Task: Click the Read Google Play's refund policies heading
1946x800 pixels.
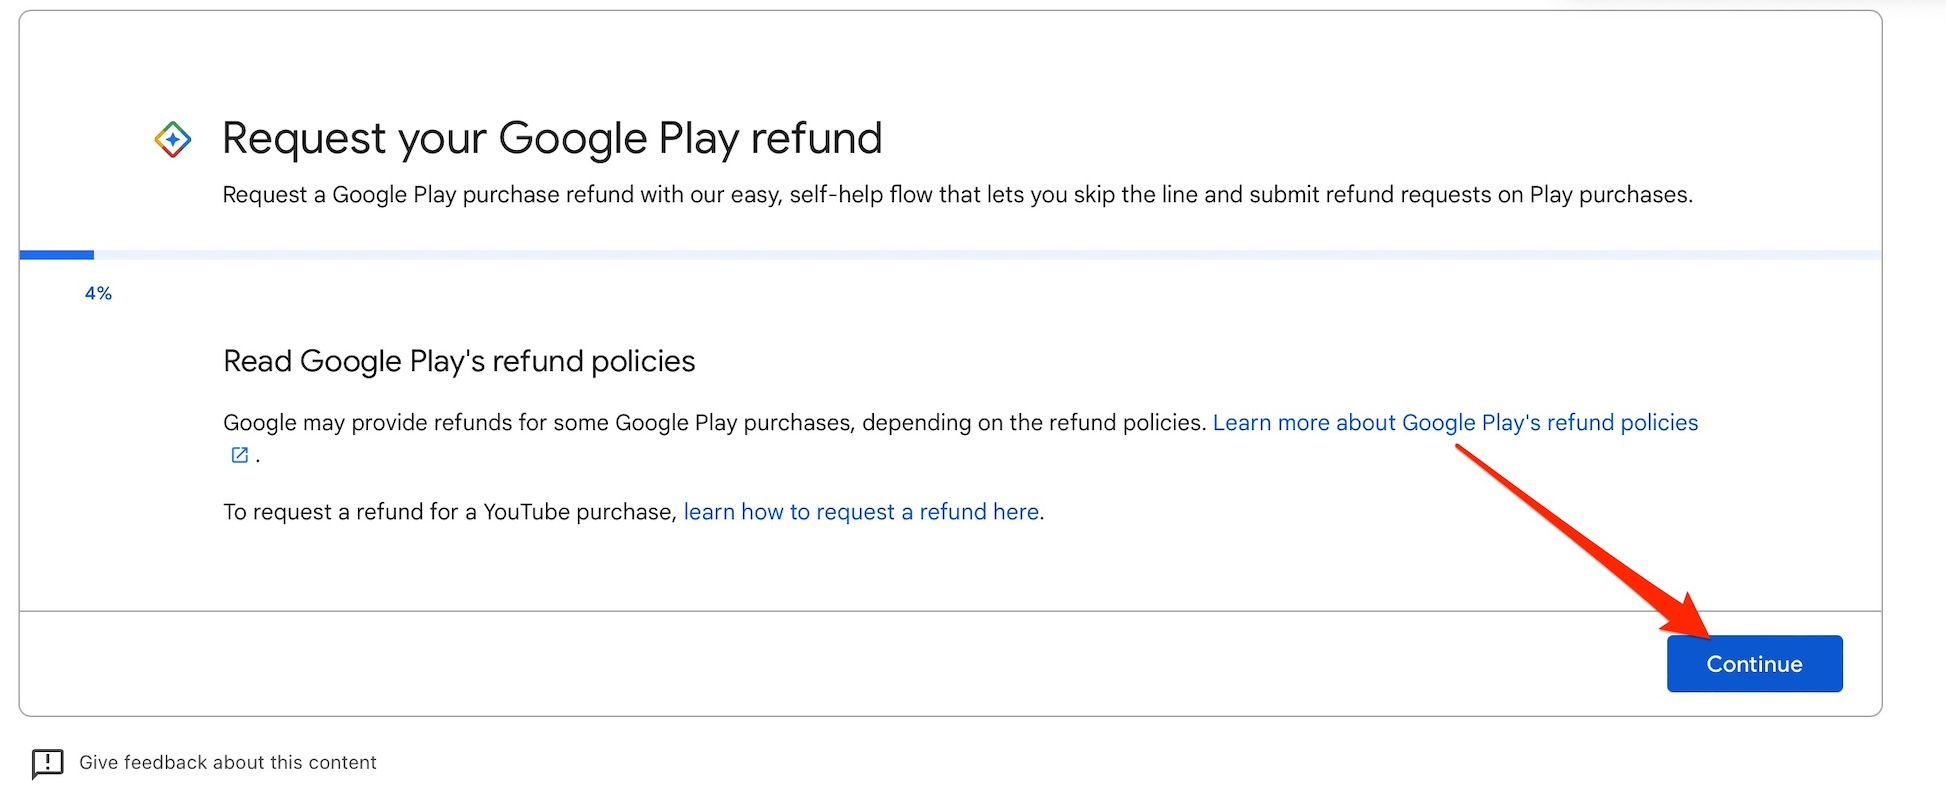Action: pyautogui.click(x=459, y=361)
